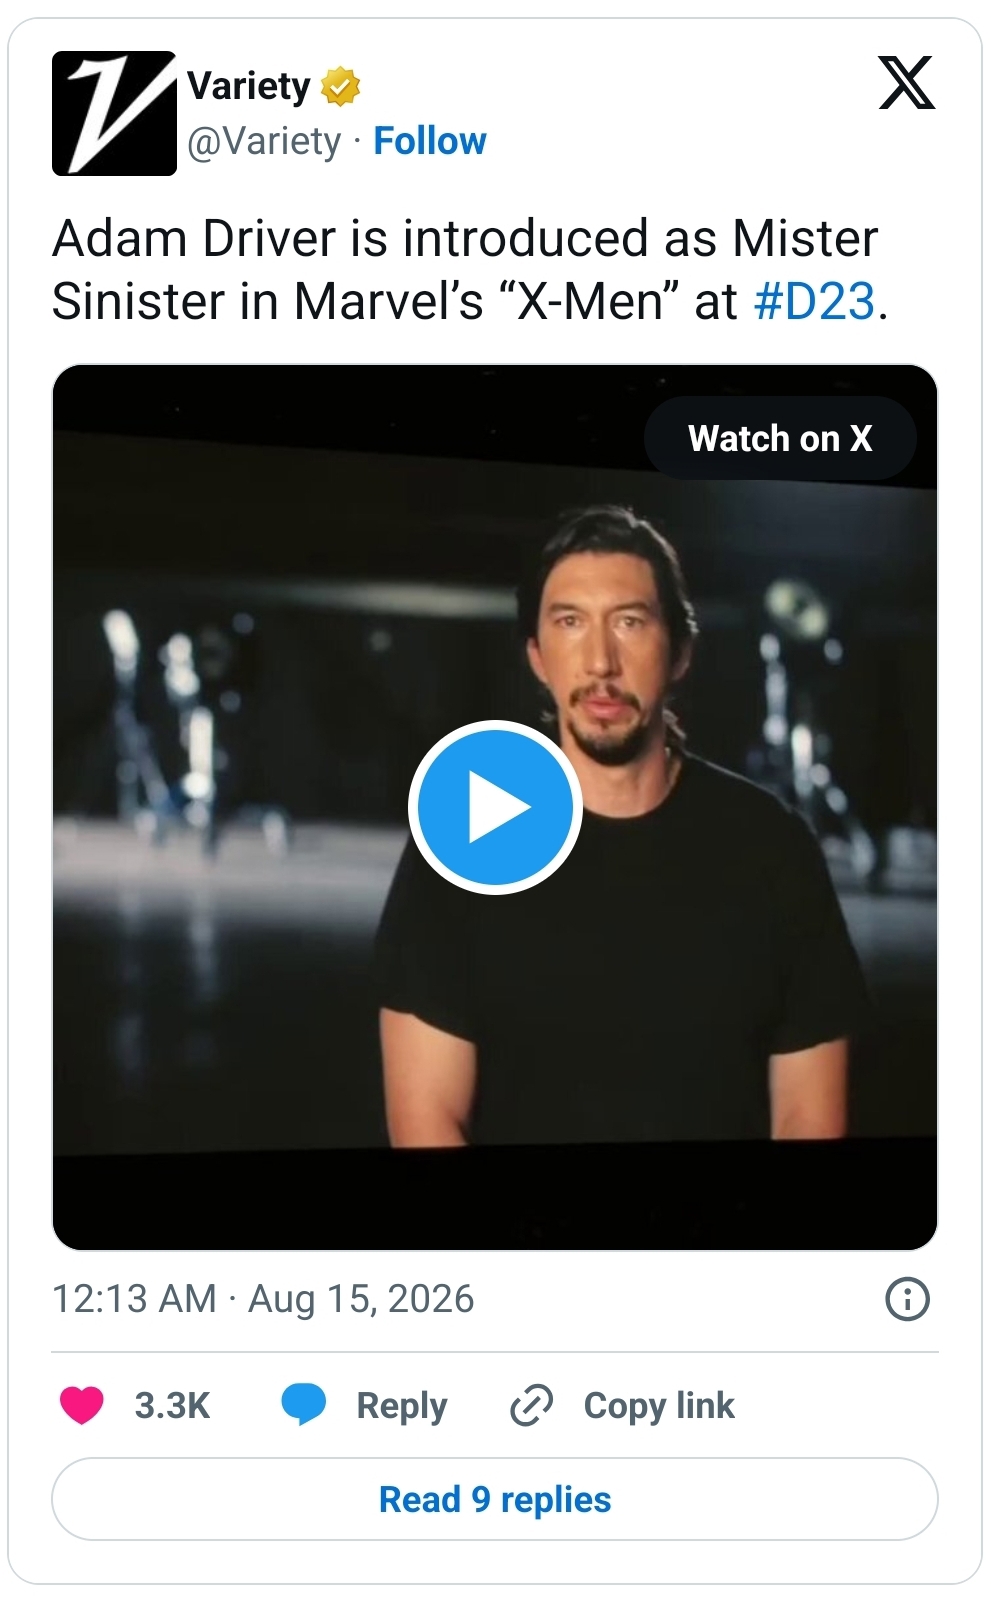Click the 3.3K likes count

[x=172, y=1405]
